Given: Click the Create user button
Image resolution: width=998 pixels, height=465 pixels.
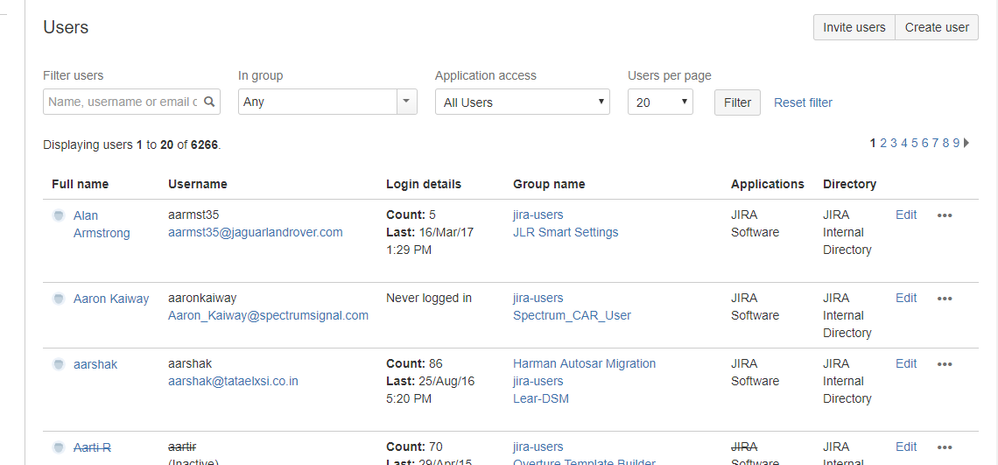Looking at the screenshot, I should (937, 27).
